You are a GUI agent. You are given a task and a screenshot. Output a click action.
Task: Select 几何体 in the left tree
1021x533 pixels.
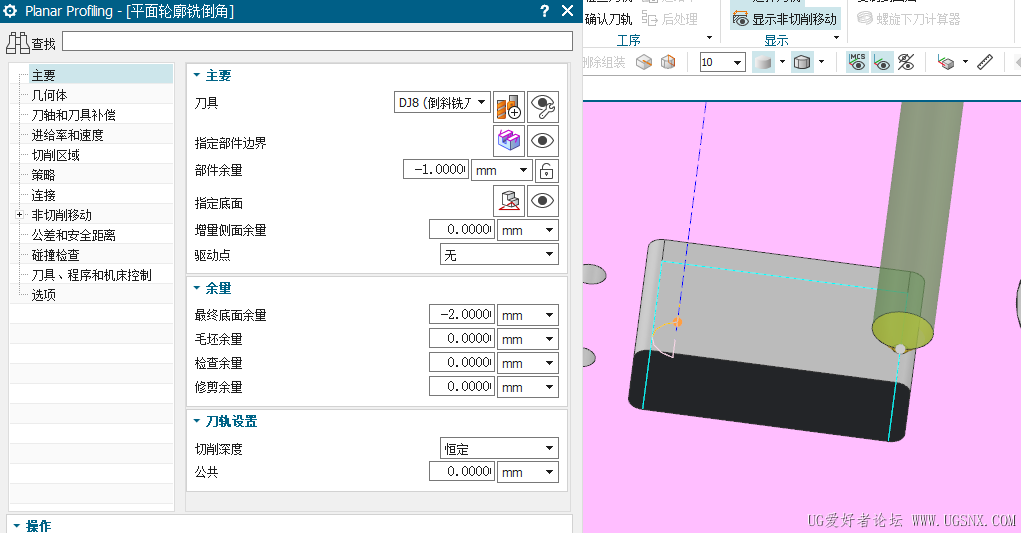tap(49, 95)
